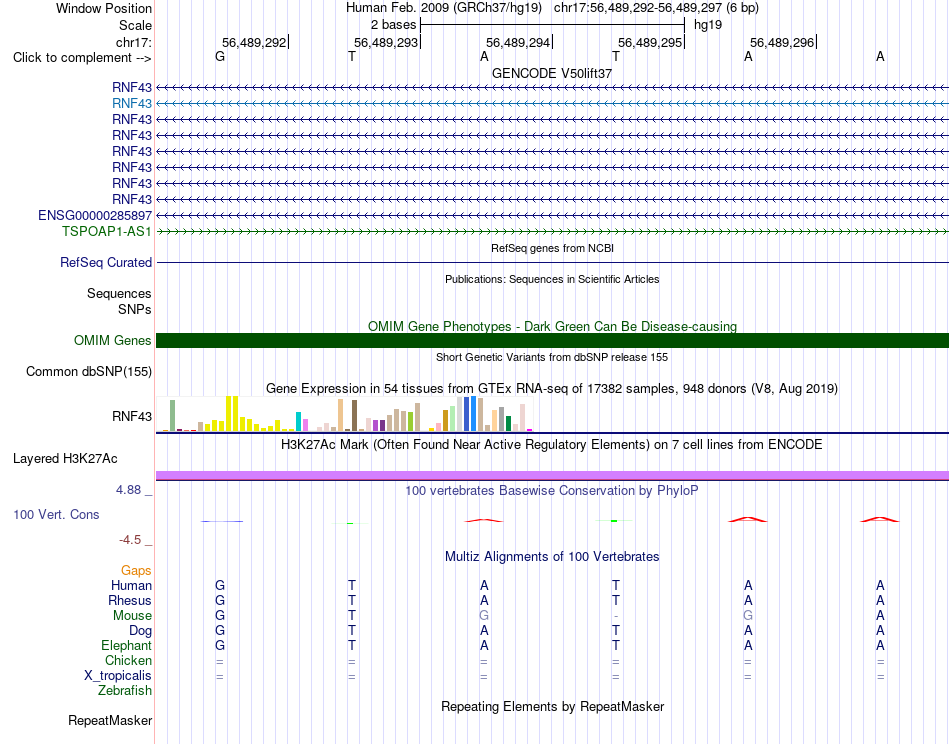This screenshot has width=950, height=744.
Task: Click the Chicken alignment row label
Action: pos(128,660)
